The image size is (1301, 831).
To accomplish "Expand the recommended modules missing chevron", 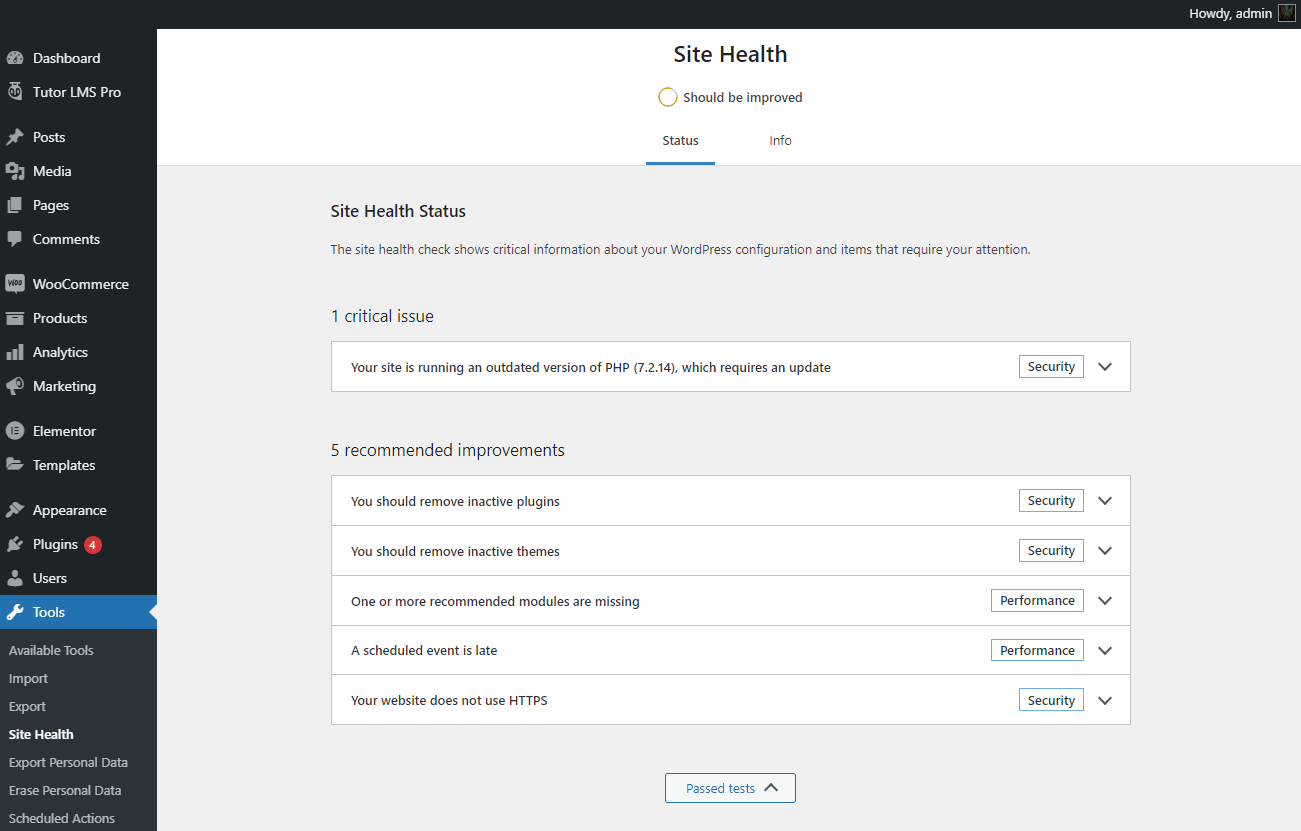I will point(1105,601).
